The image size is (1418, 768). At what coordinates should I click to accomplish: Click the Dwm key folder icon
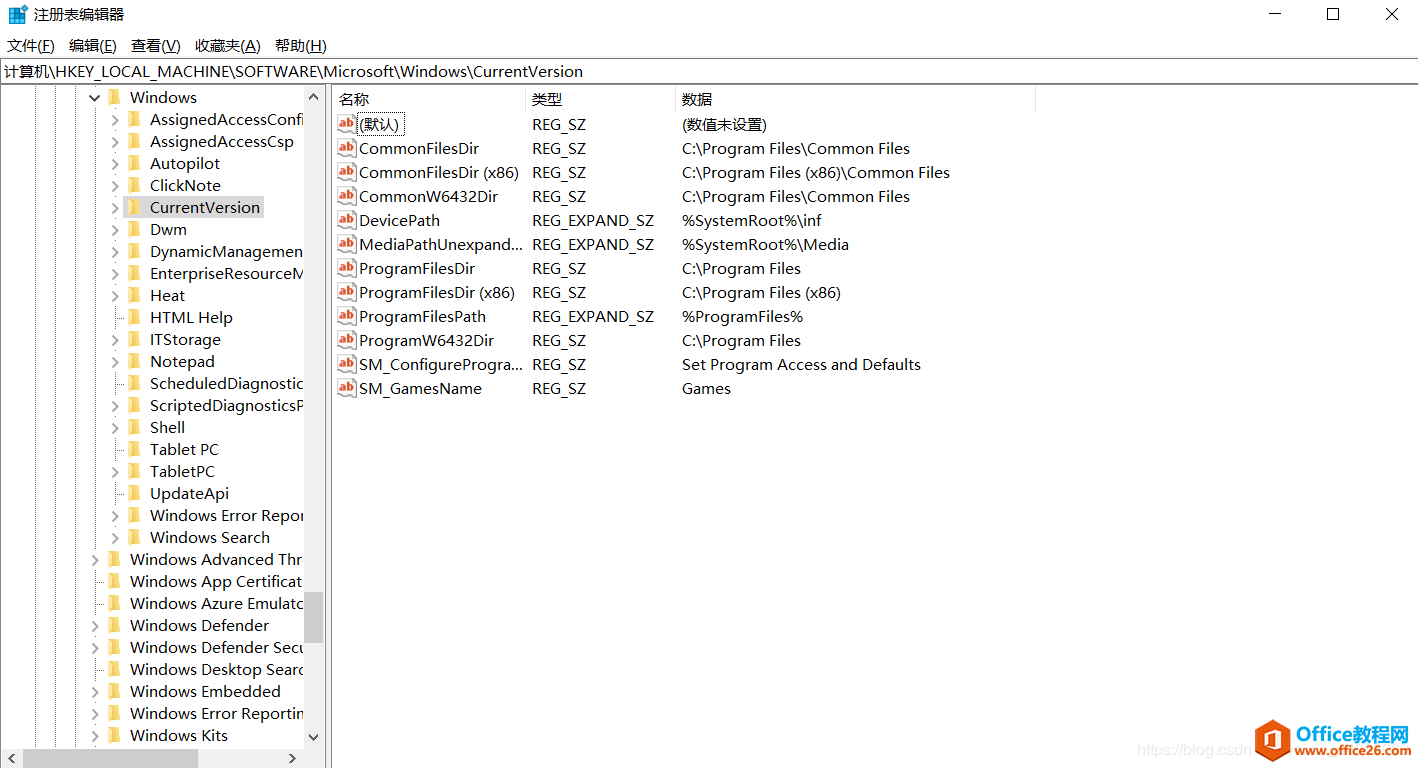click(x=134, y=229)
